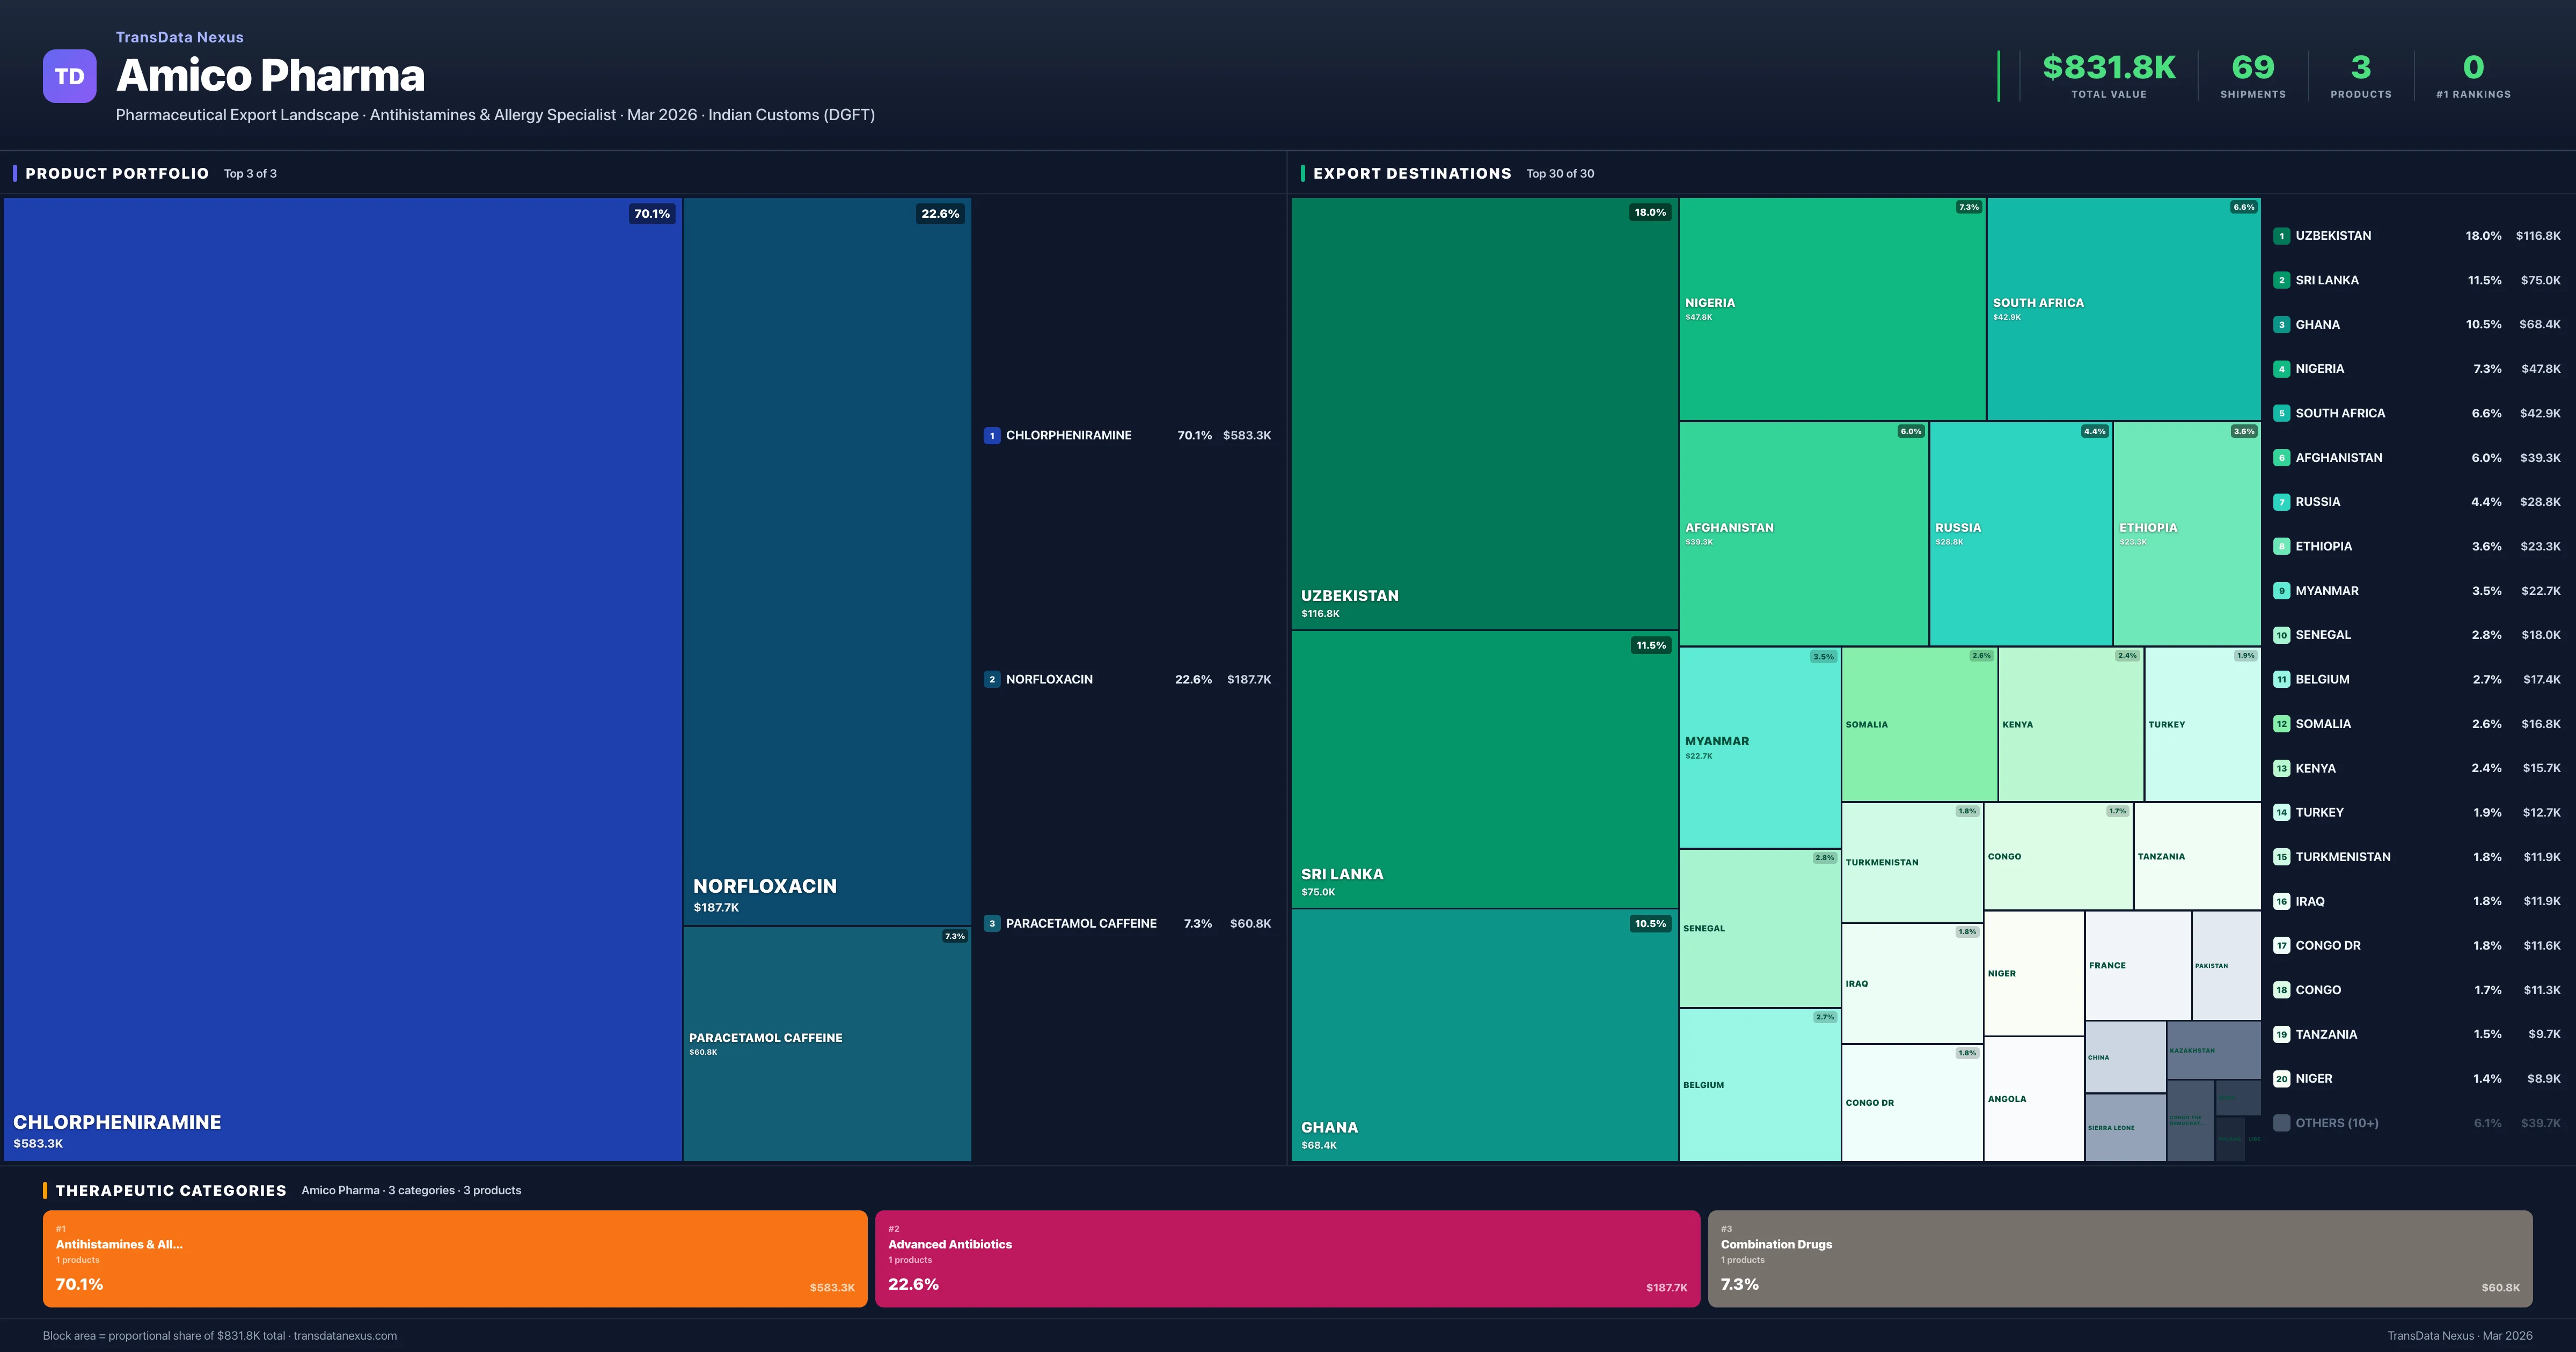
Task: Open the Therapeutic Categories section
Action: point(172,1191)
